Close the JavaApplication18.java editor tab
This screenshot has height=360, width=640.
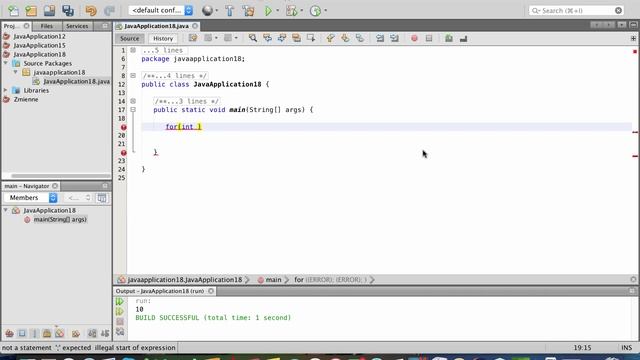pyautogui.click(x=195, y=26)
